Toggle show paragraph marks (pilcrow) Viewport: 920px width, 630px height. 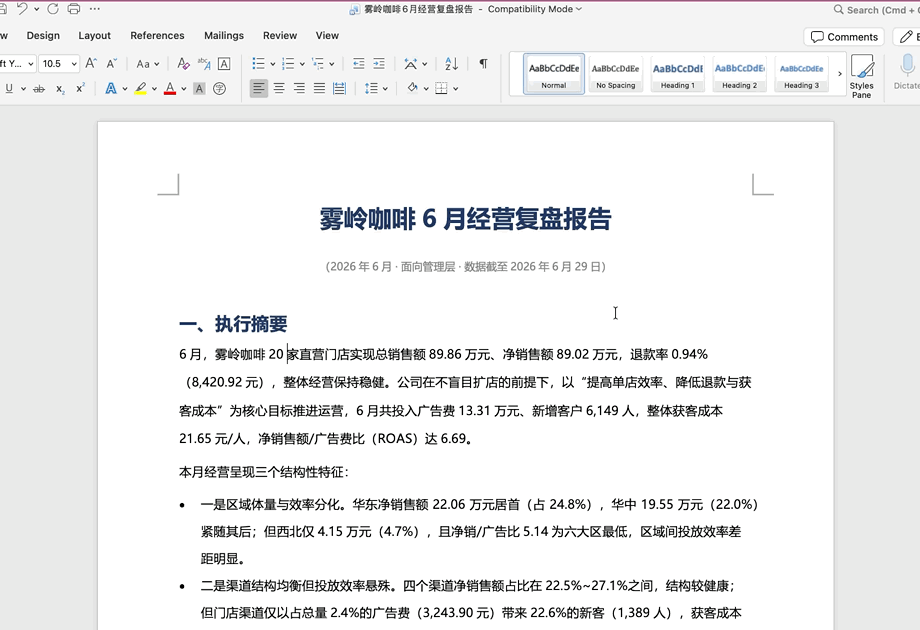(483, 63)
